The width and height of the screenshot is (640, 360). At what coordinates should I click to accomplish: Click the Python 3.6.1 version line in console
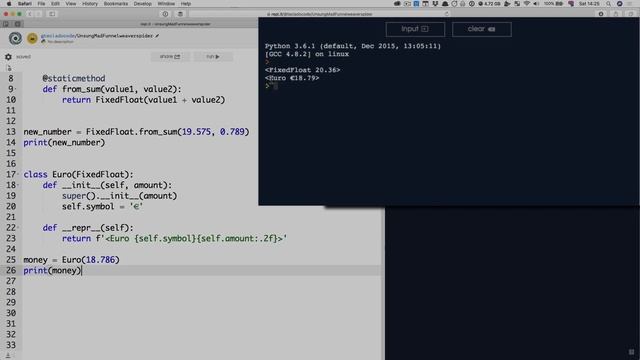coord(353,46)
